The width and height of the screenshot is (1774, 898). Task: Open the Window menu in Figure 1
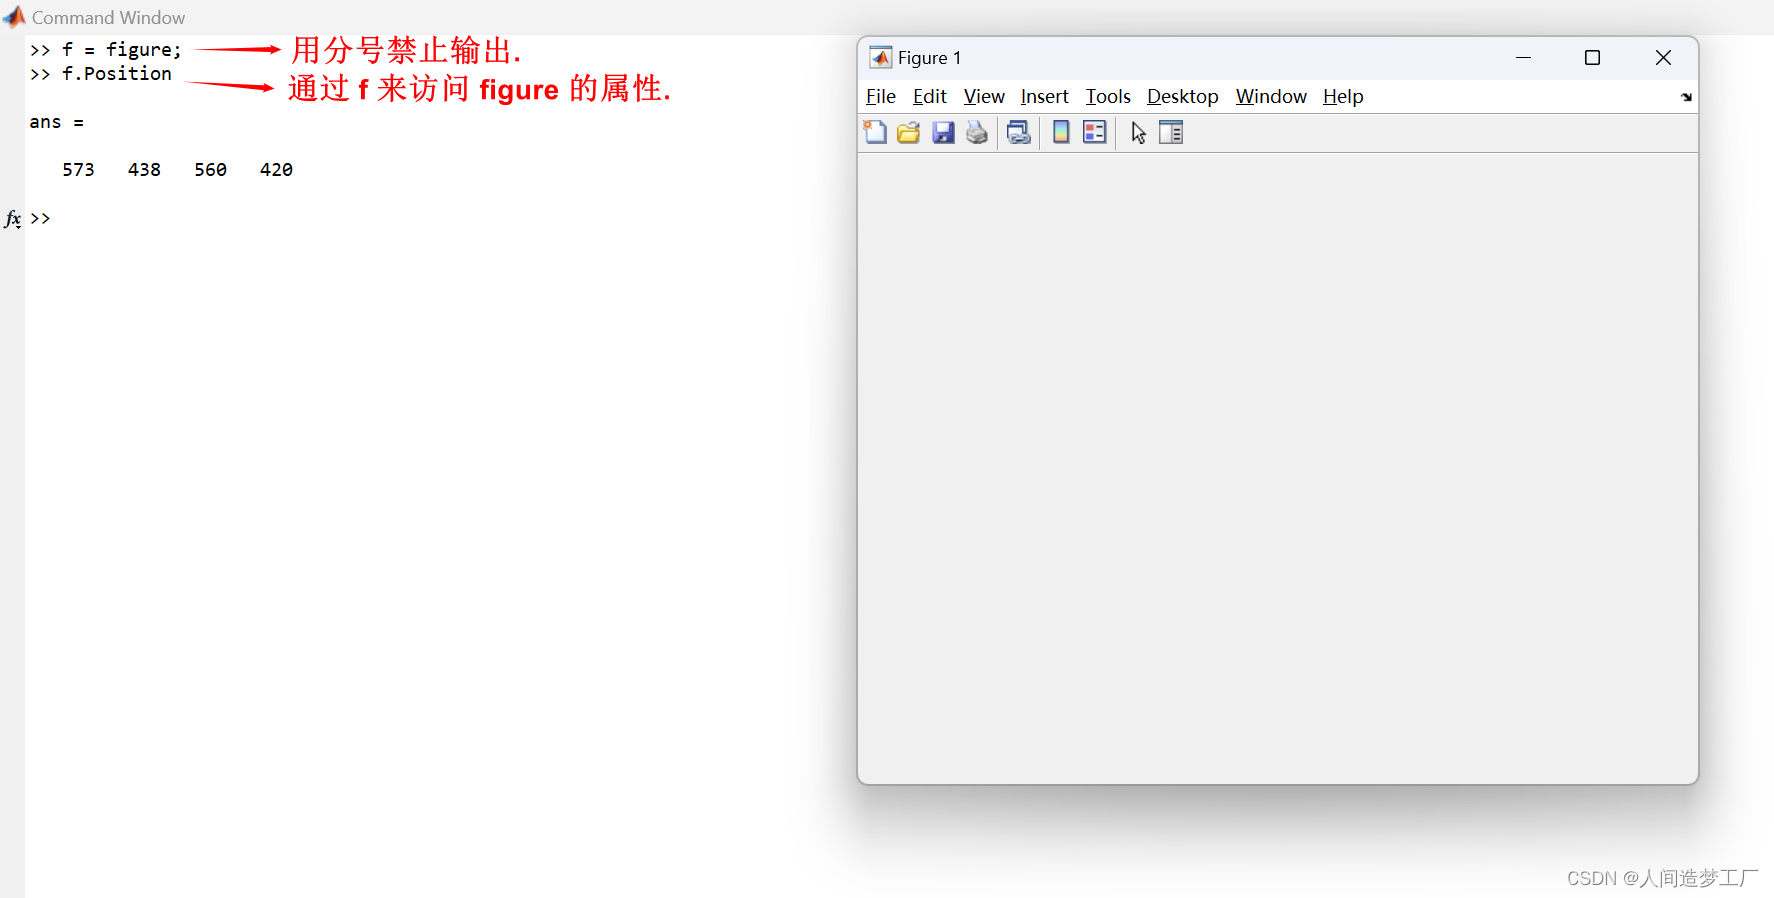click(x=1271, y=97)
